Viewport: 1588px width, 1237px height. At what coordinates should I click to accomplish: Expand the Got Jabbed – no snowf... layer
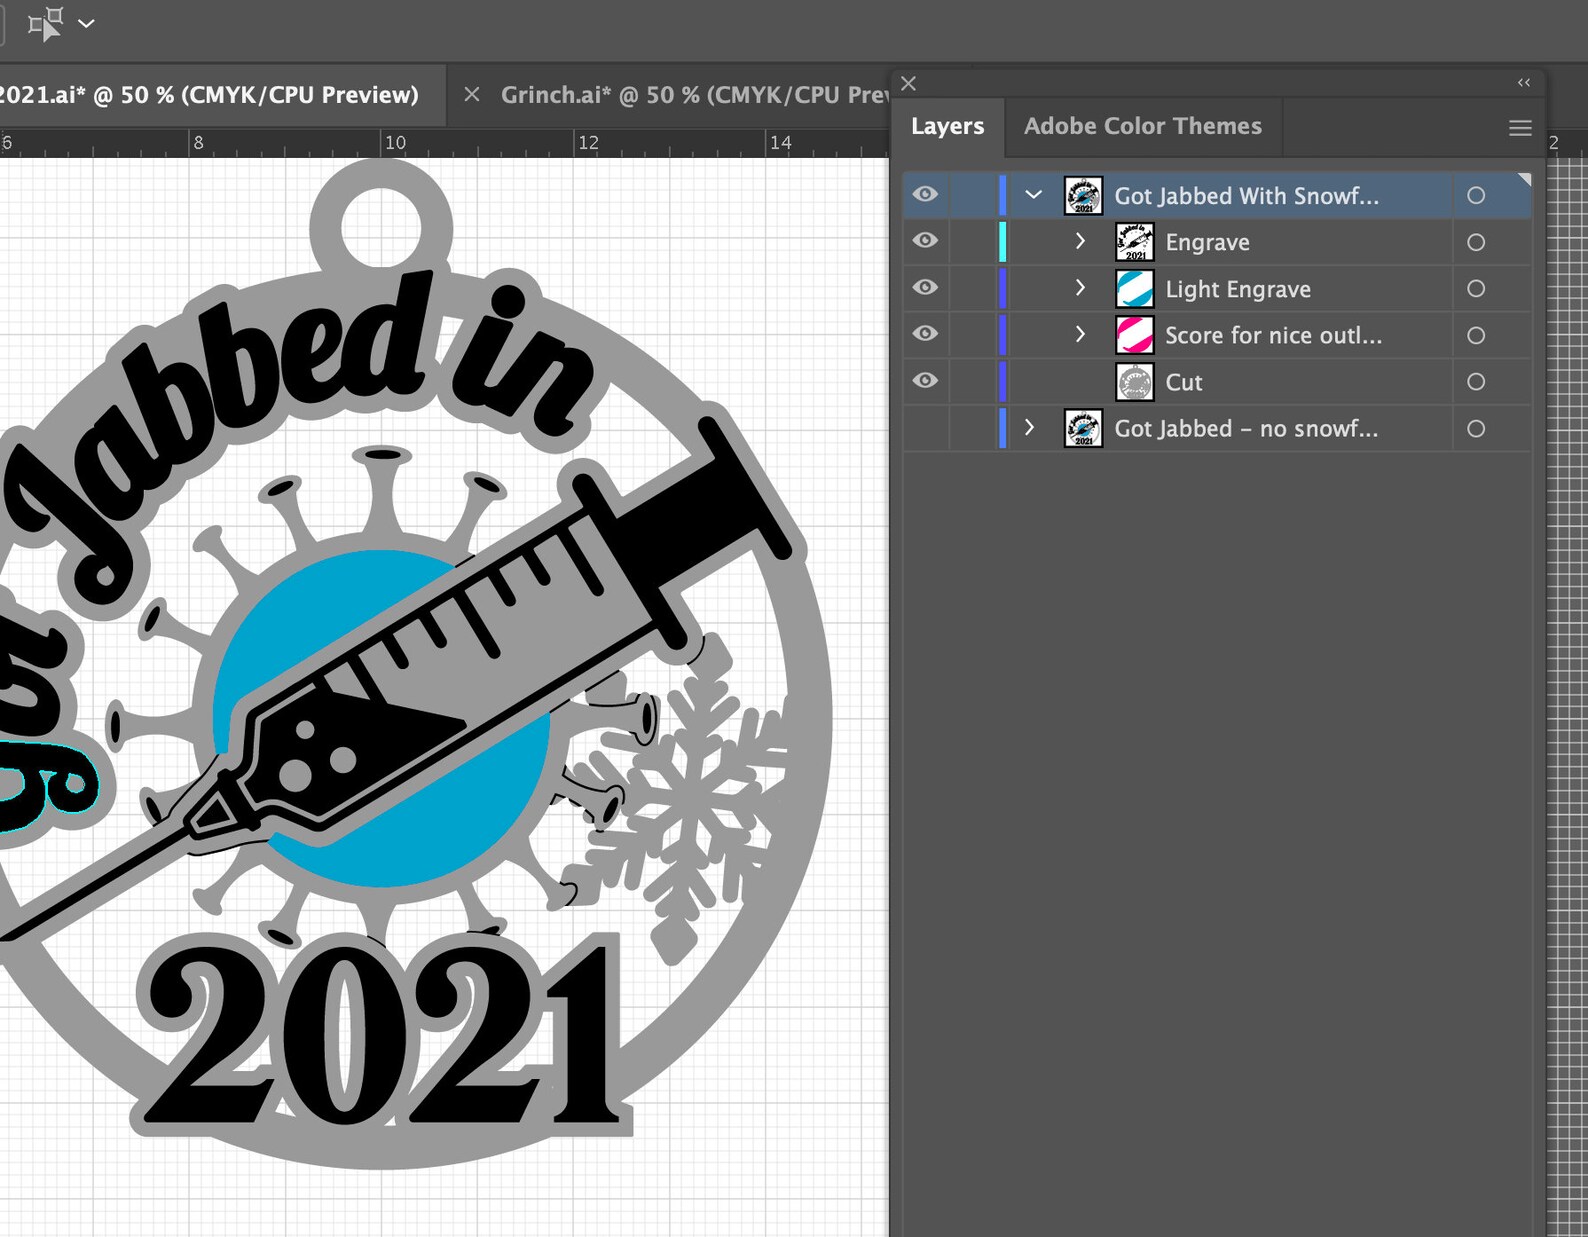(1029, 428)
